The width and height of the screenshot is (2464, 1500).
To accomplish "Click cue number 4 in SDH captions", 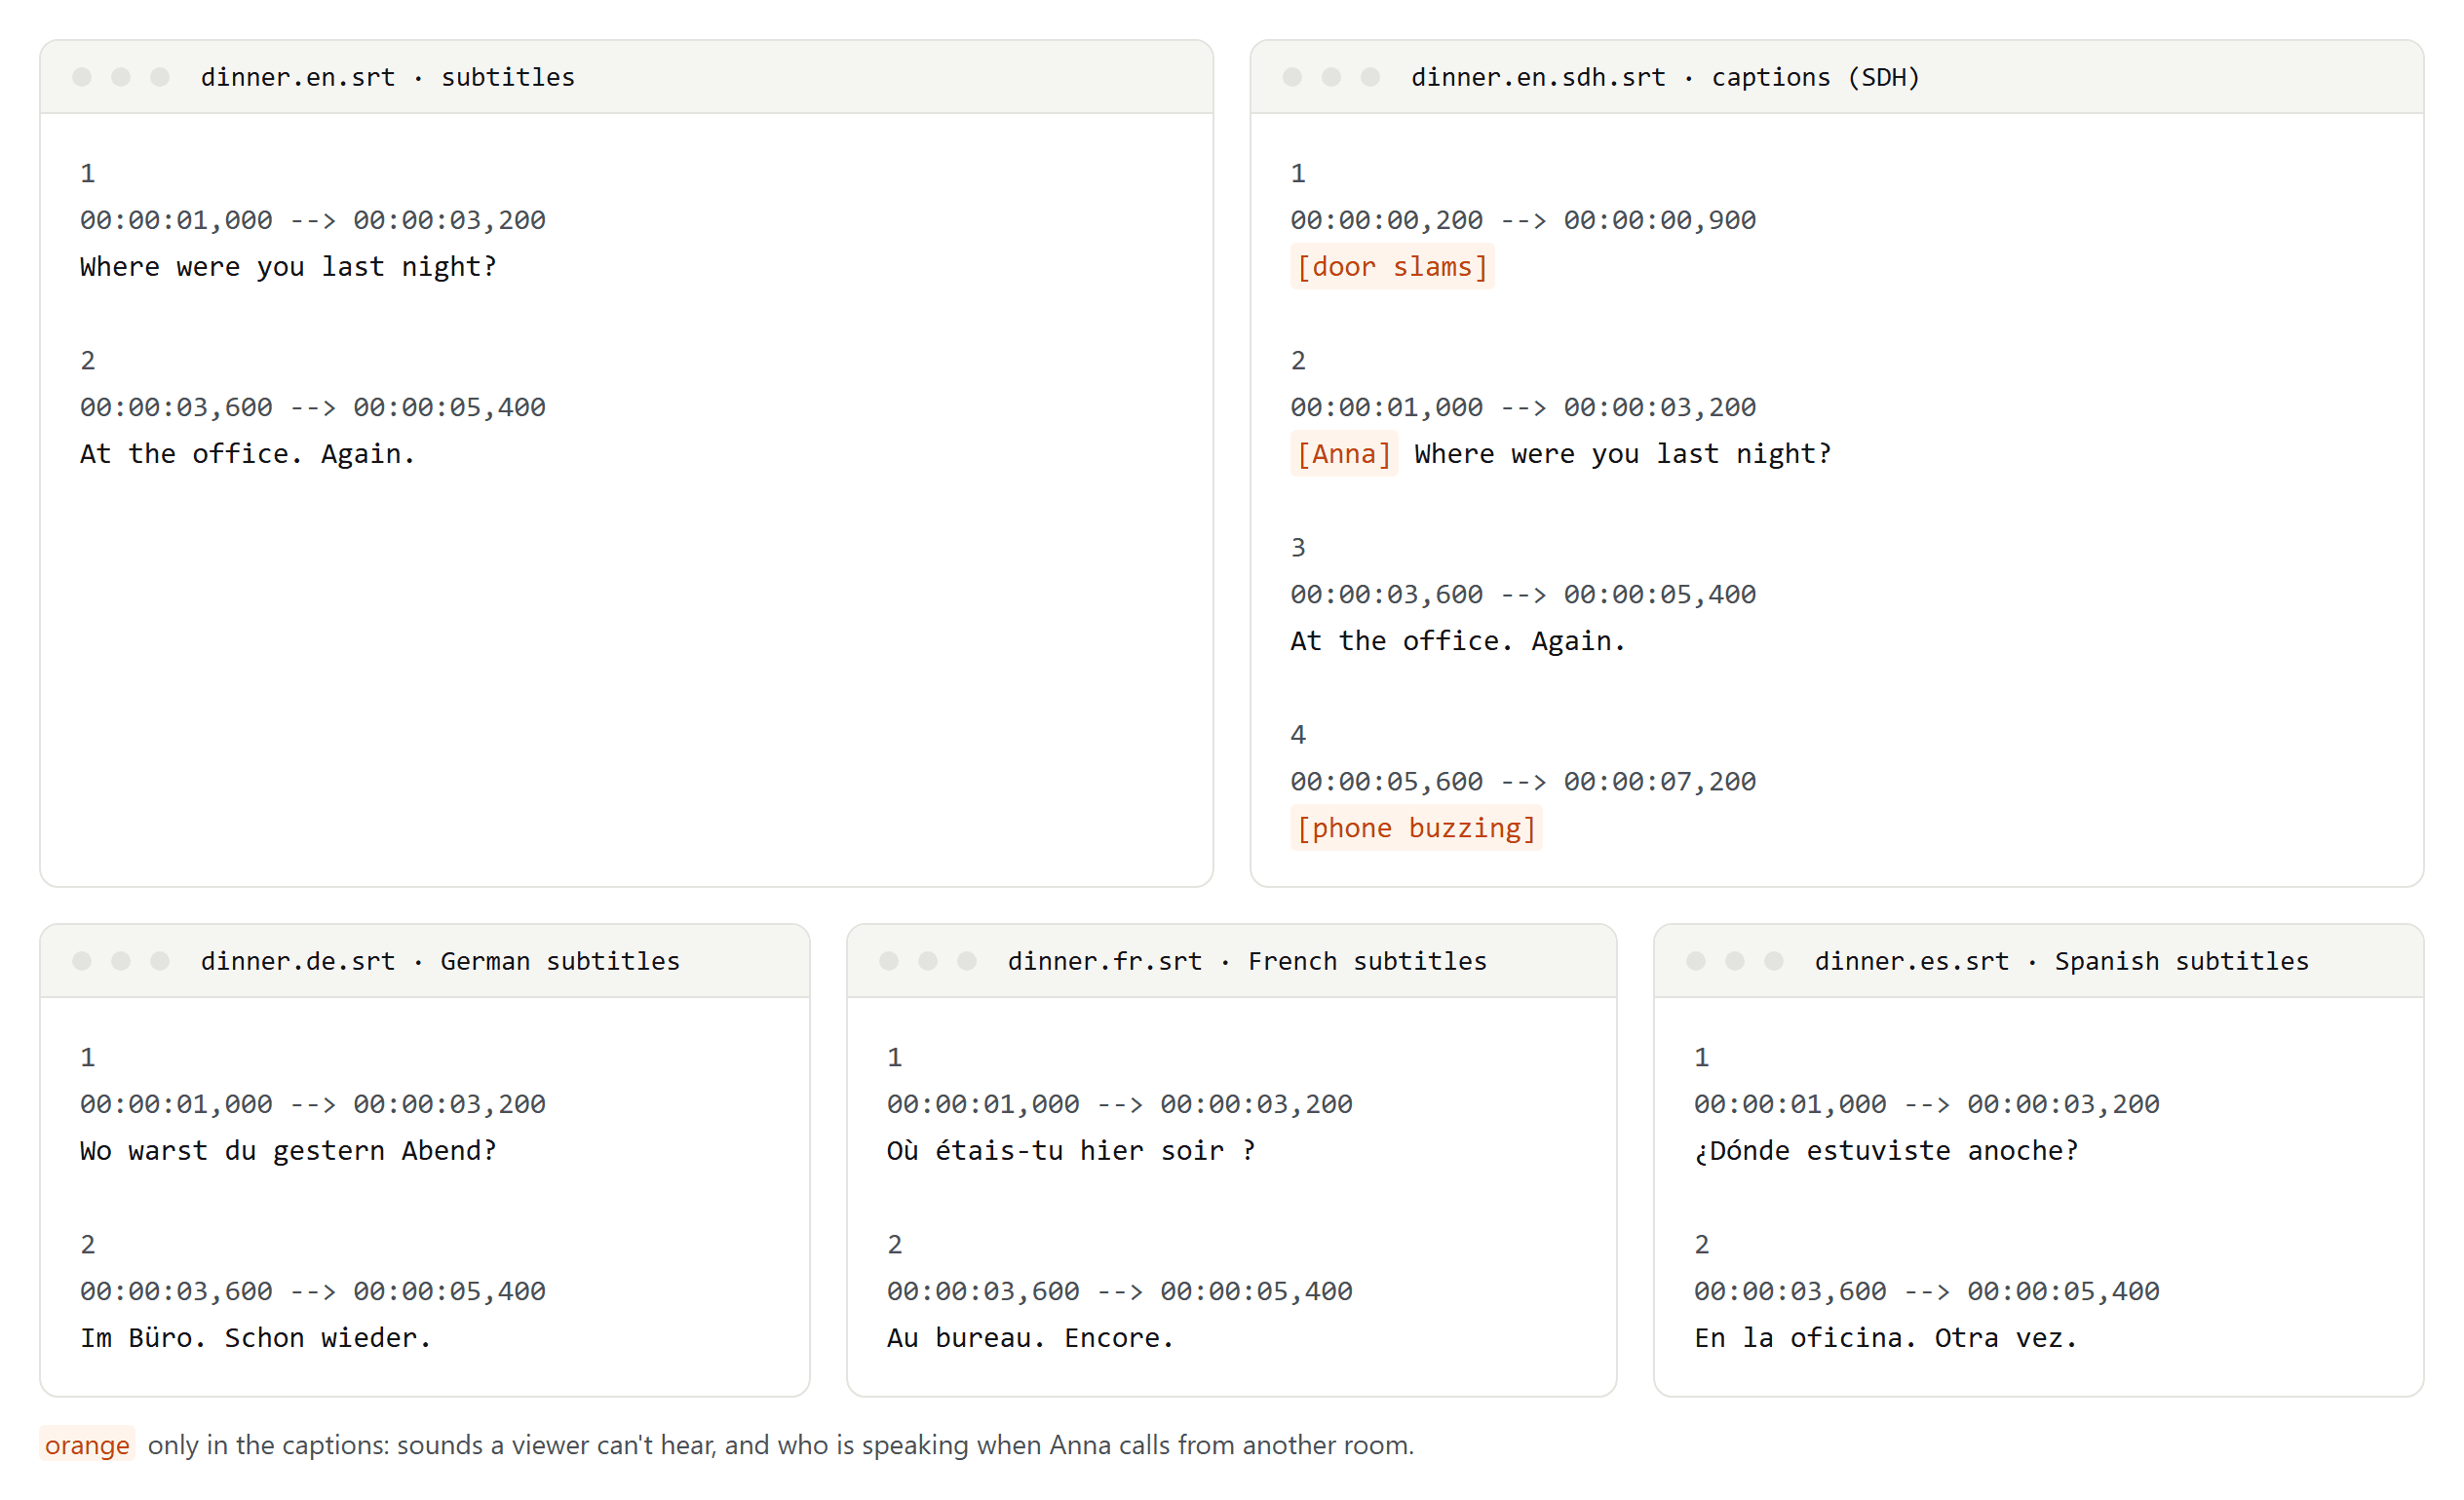I will click(x=1298, y=735).
